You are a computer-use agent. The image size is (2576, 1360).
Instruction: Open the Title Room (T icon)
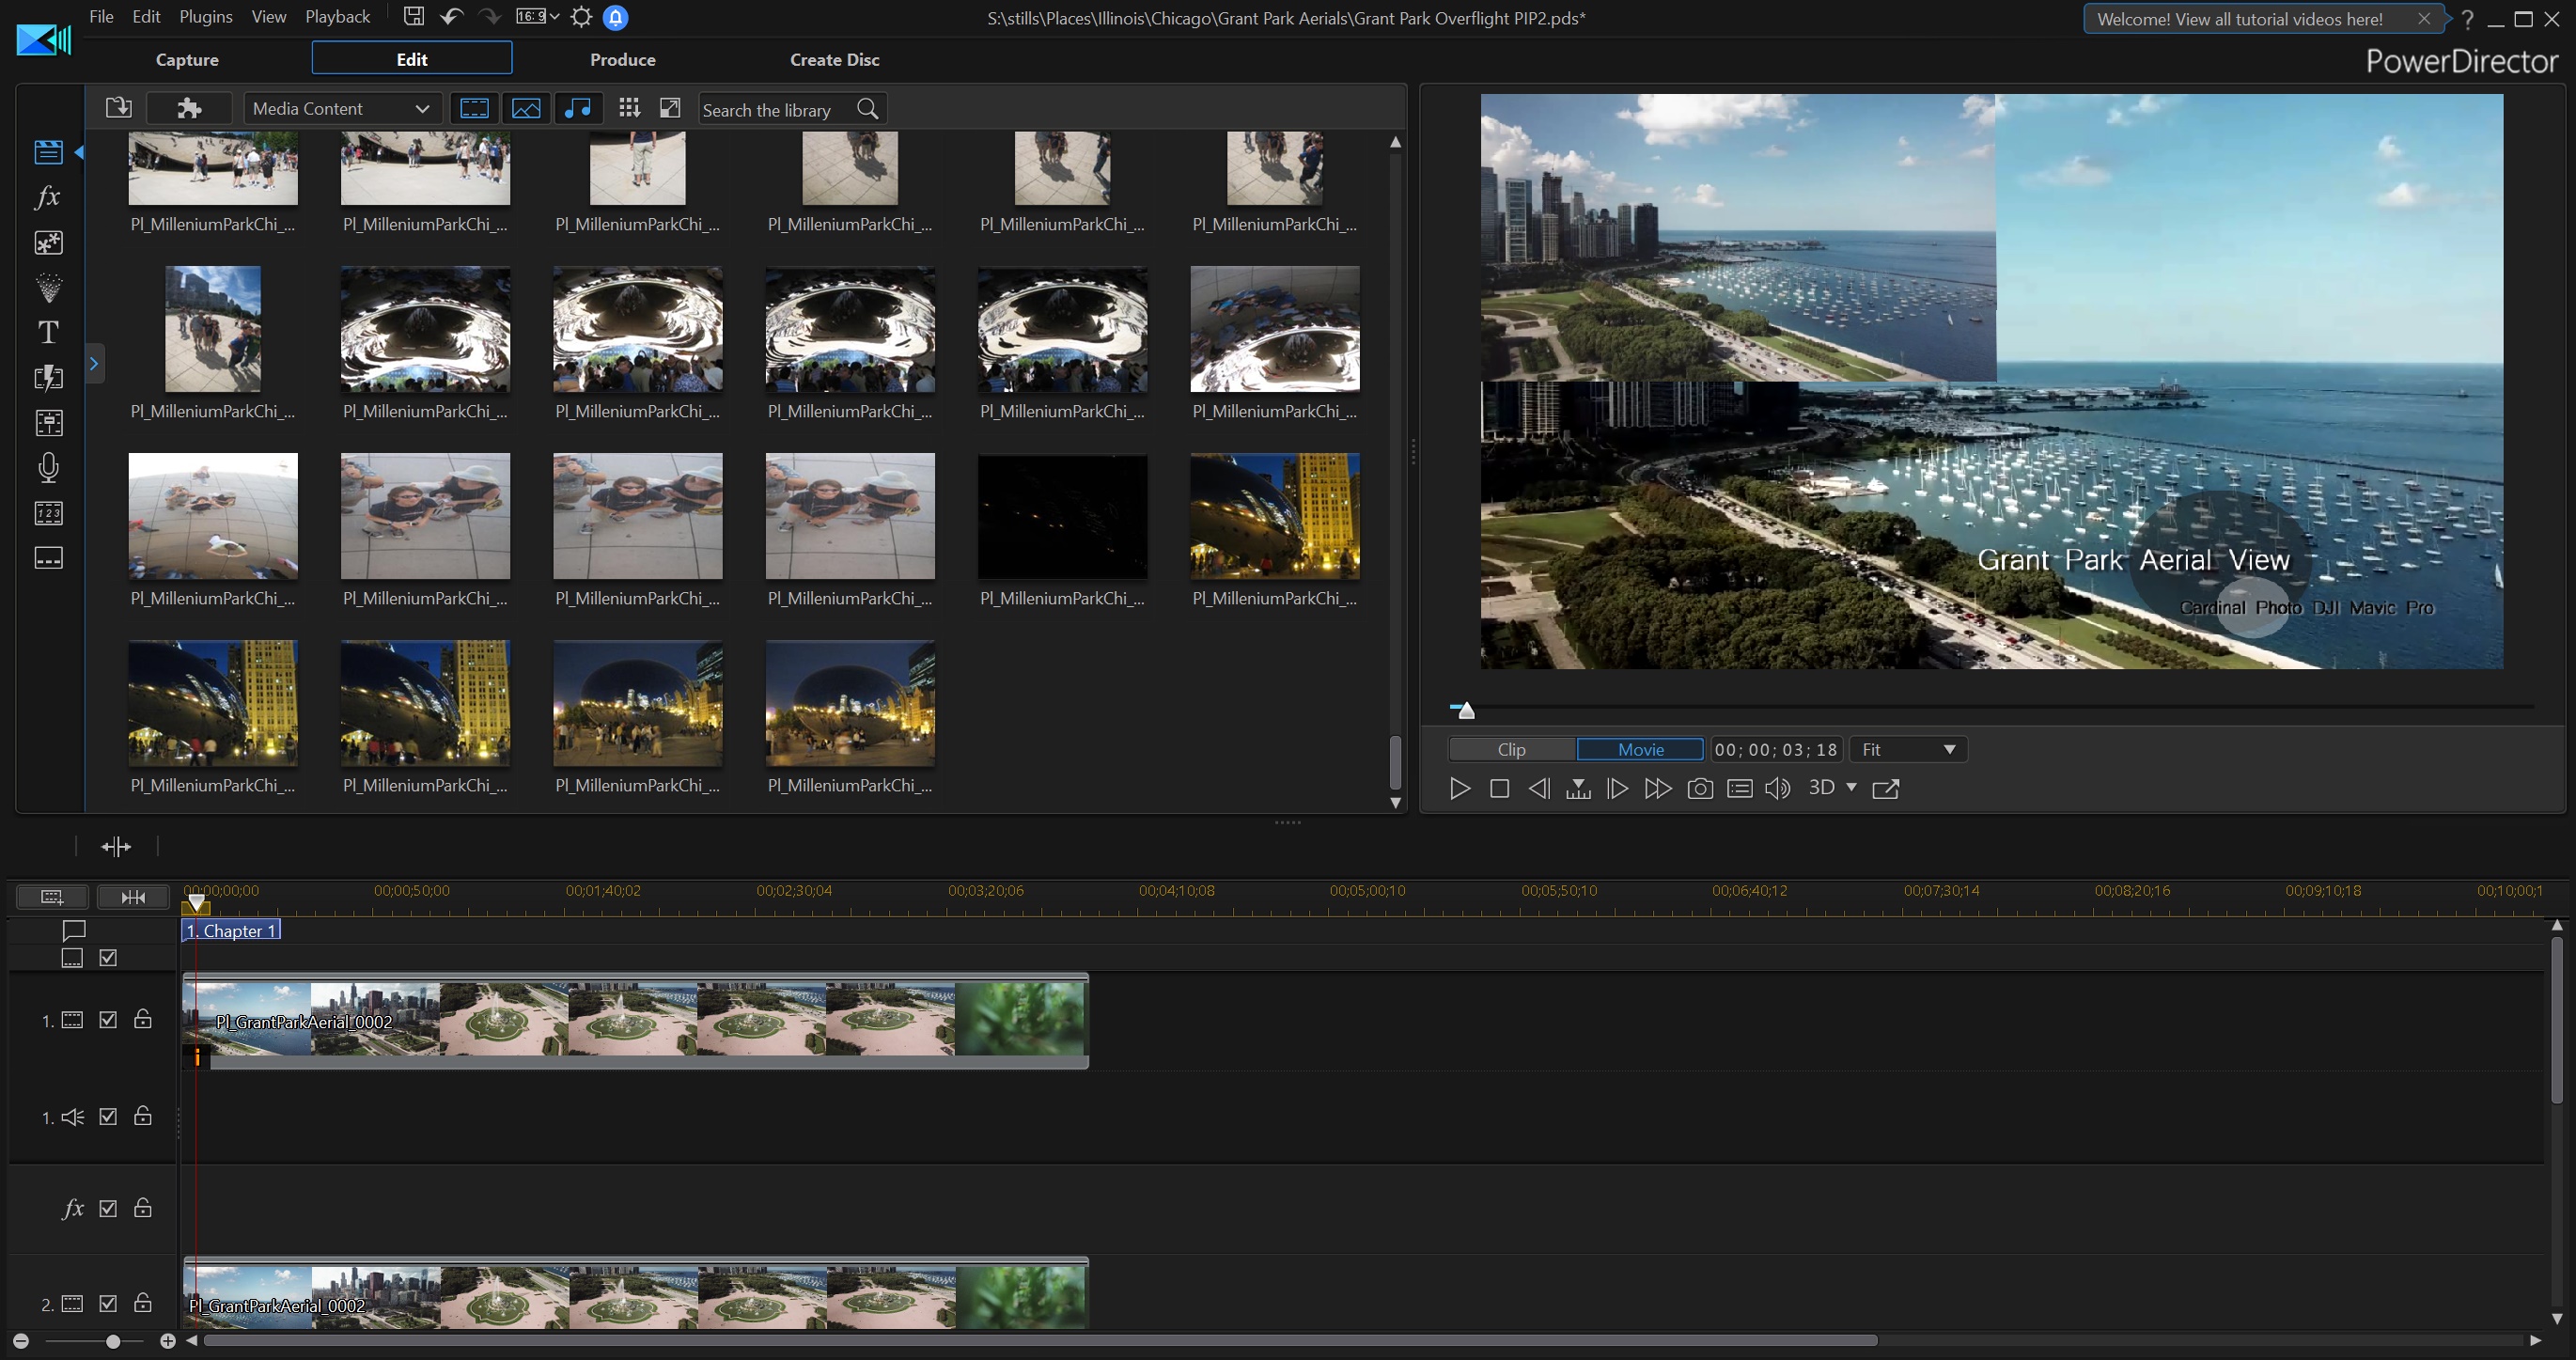point(48,332)
